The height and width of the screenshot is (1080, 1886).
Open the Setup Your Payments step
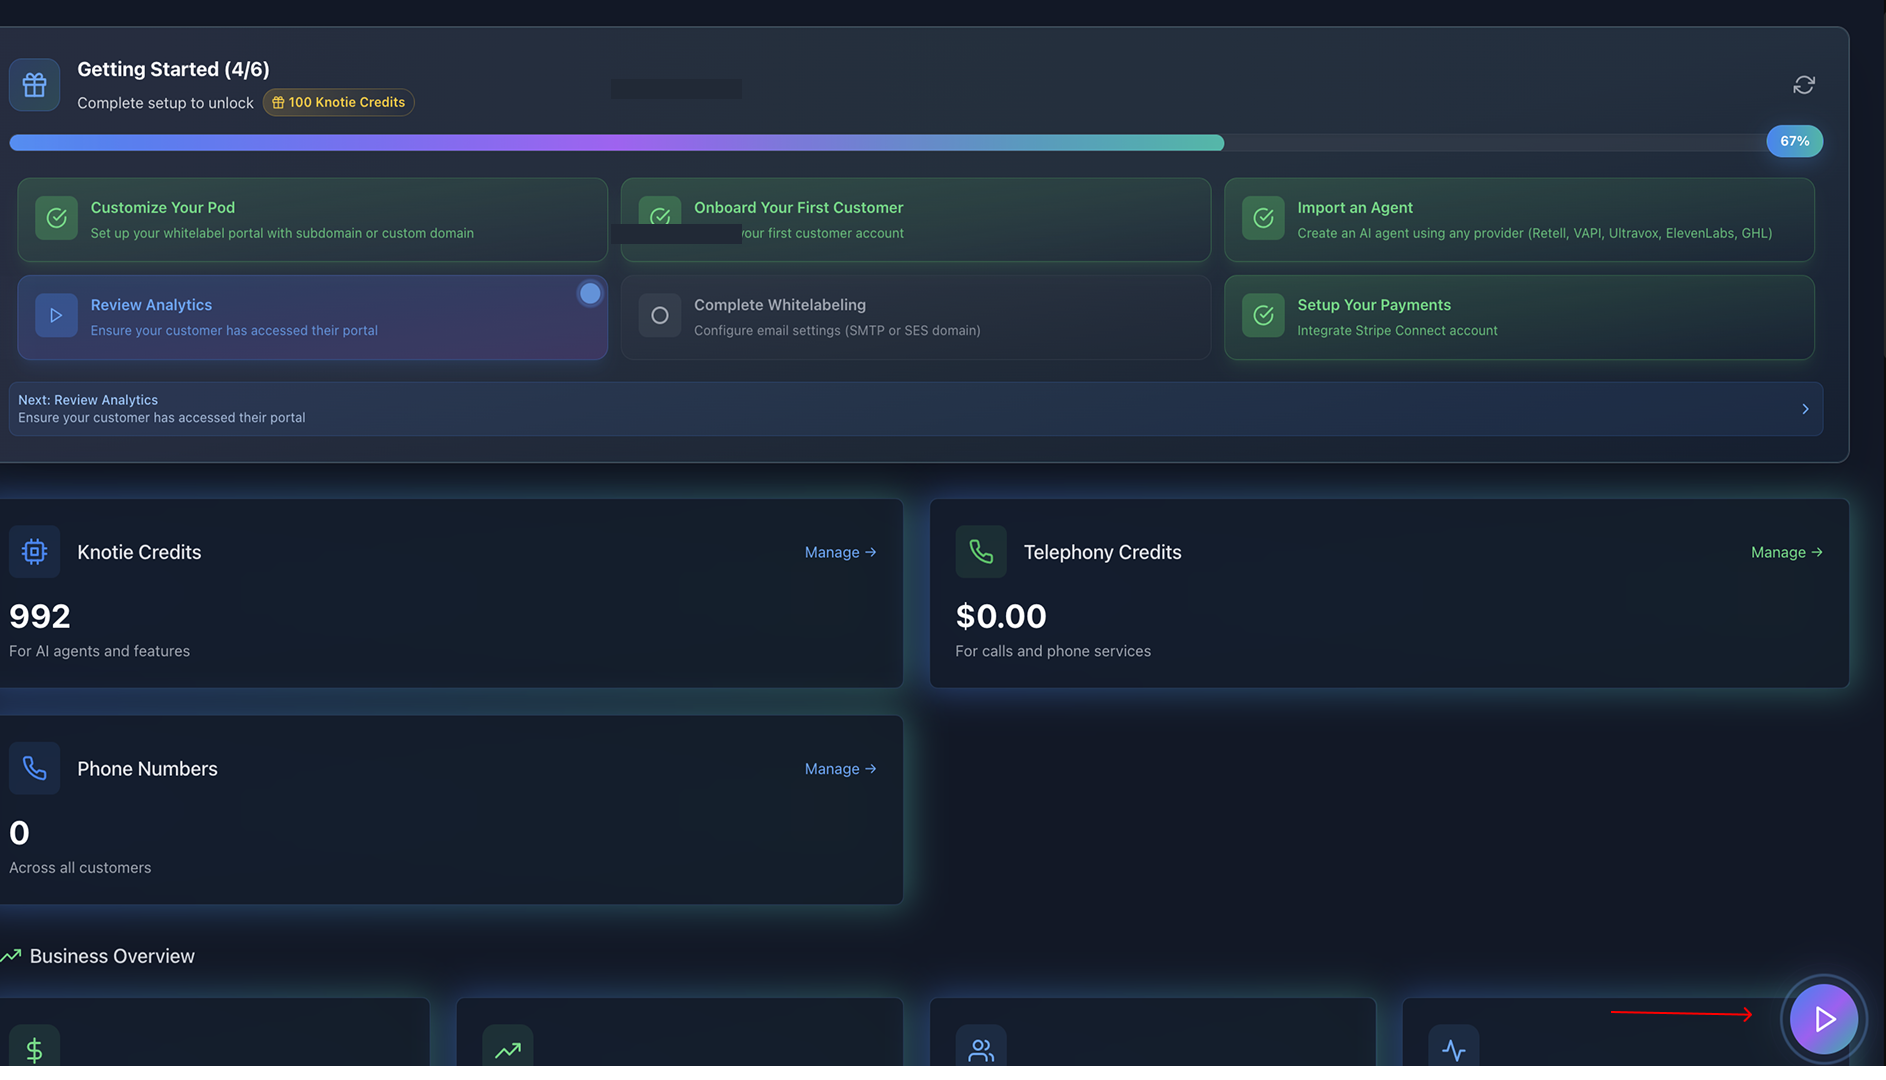click(x=1519, y=317)
